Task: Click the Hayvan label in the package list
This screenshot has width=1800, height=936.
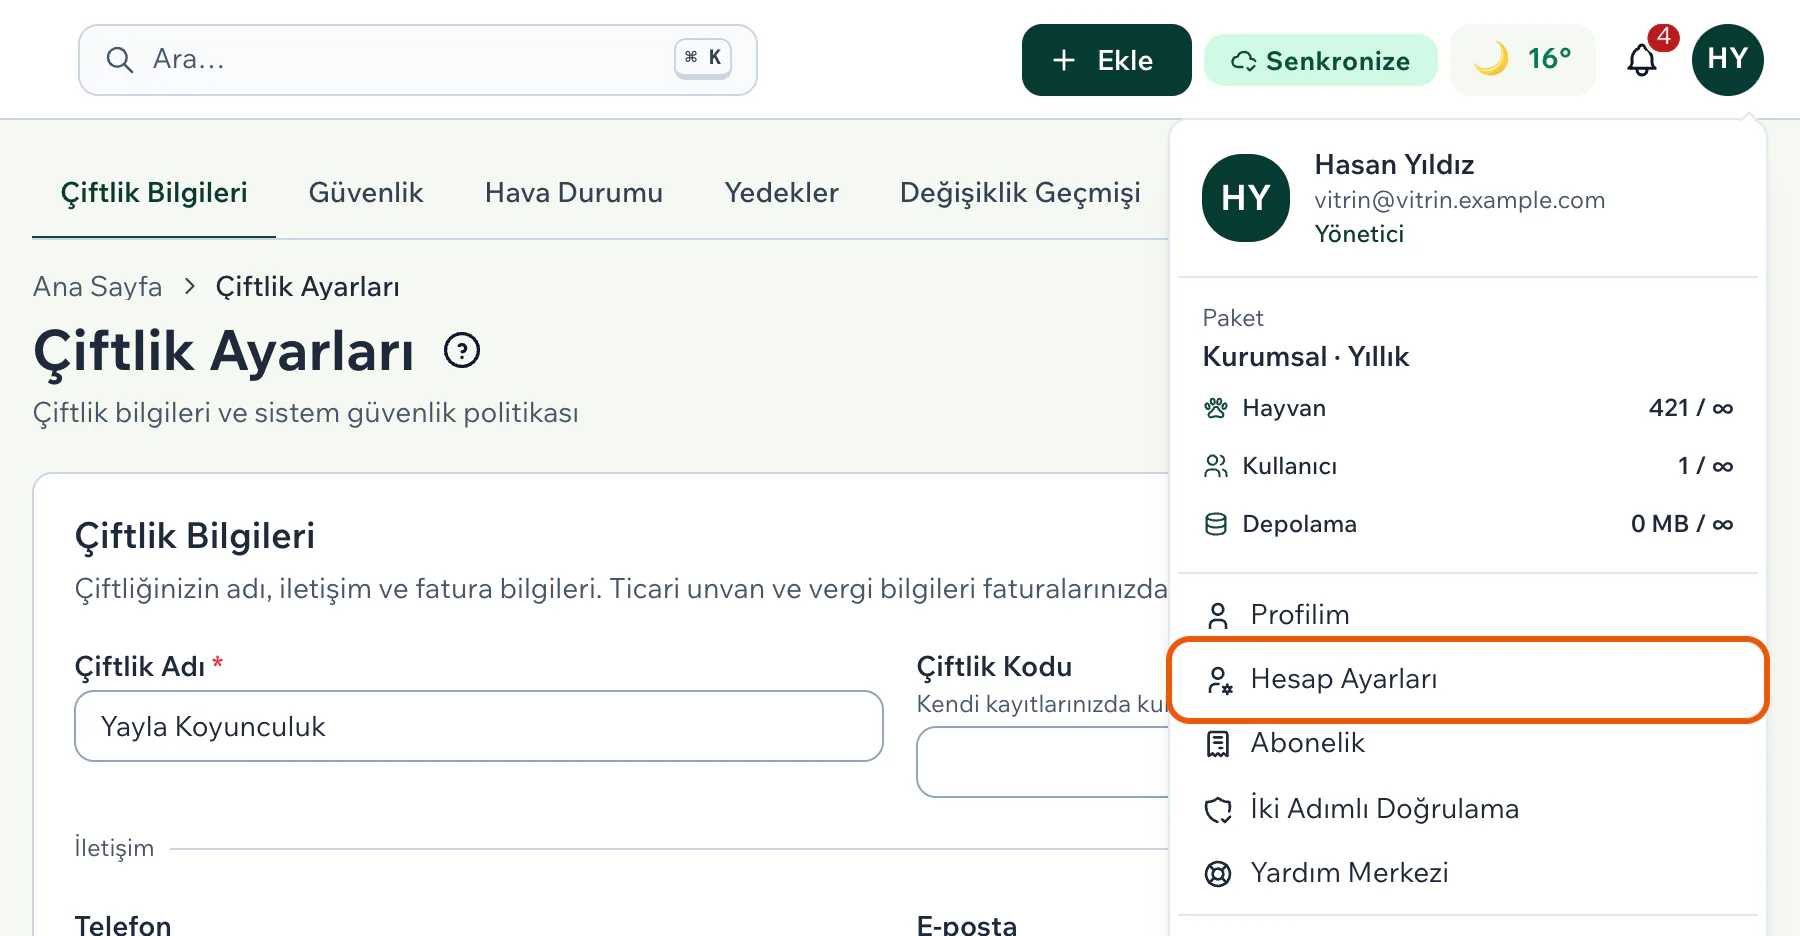Action: 1284,408
